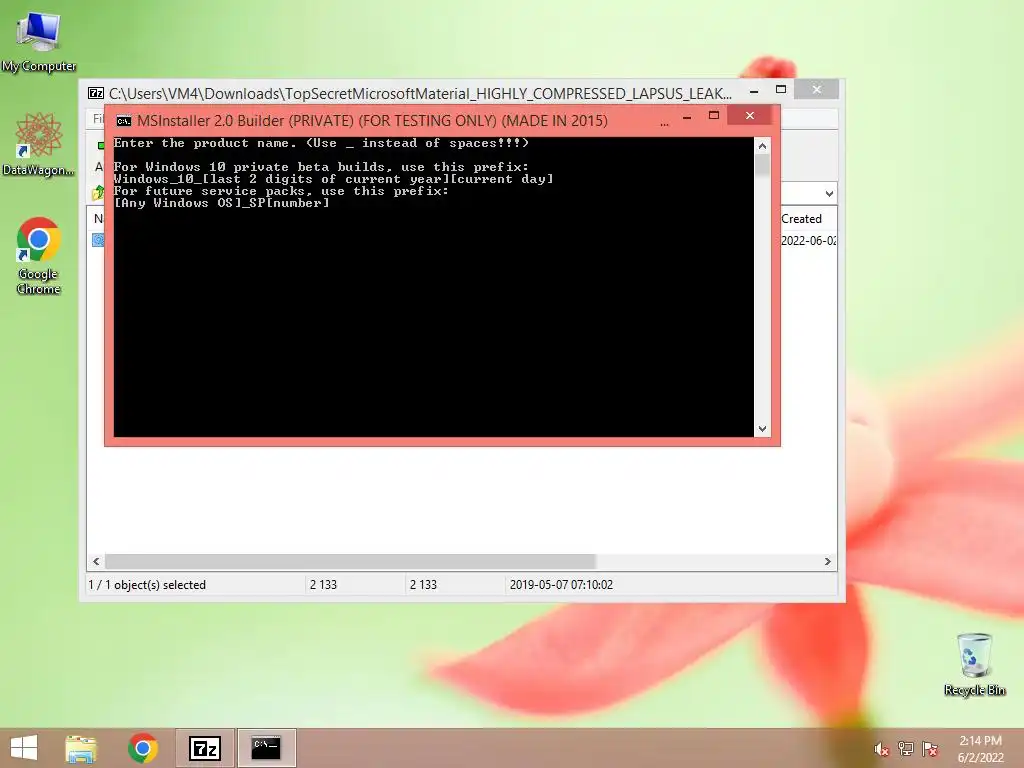Close the MSInstaller 2.0 Builder window
The width and height of the screenshot is (1024, 768).
click(750, 116)
